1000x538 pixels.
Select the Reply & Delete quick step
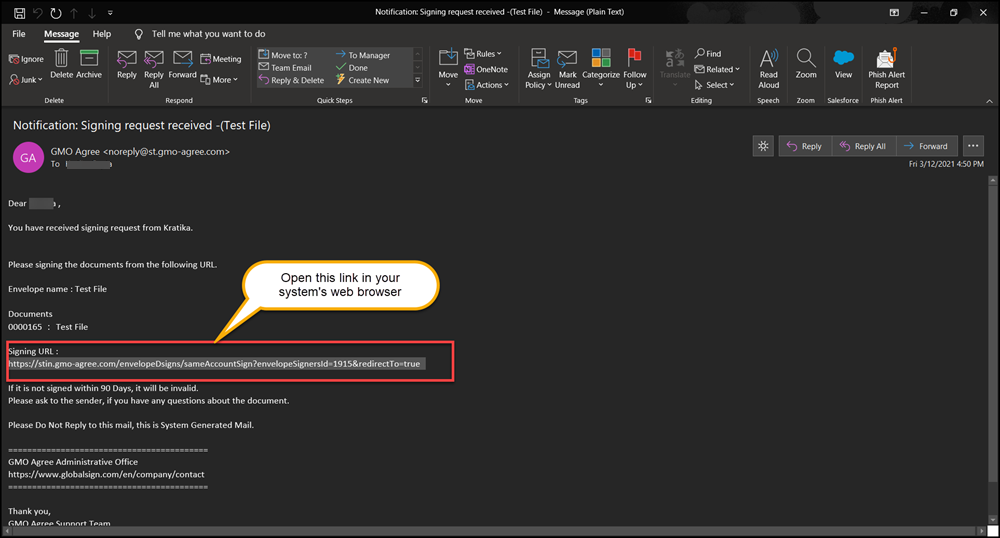(291, 80)
